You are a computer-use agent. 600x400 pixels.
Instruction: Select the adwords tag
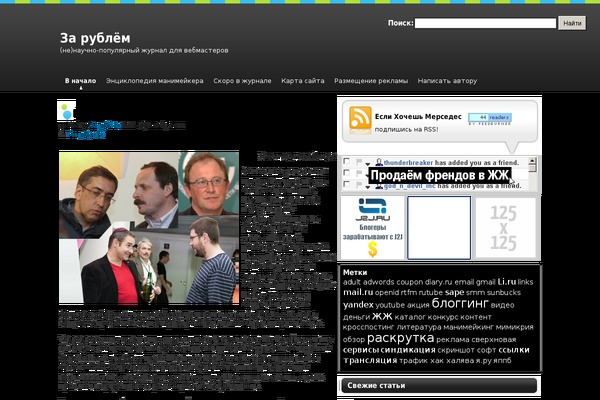[378, 282]
